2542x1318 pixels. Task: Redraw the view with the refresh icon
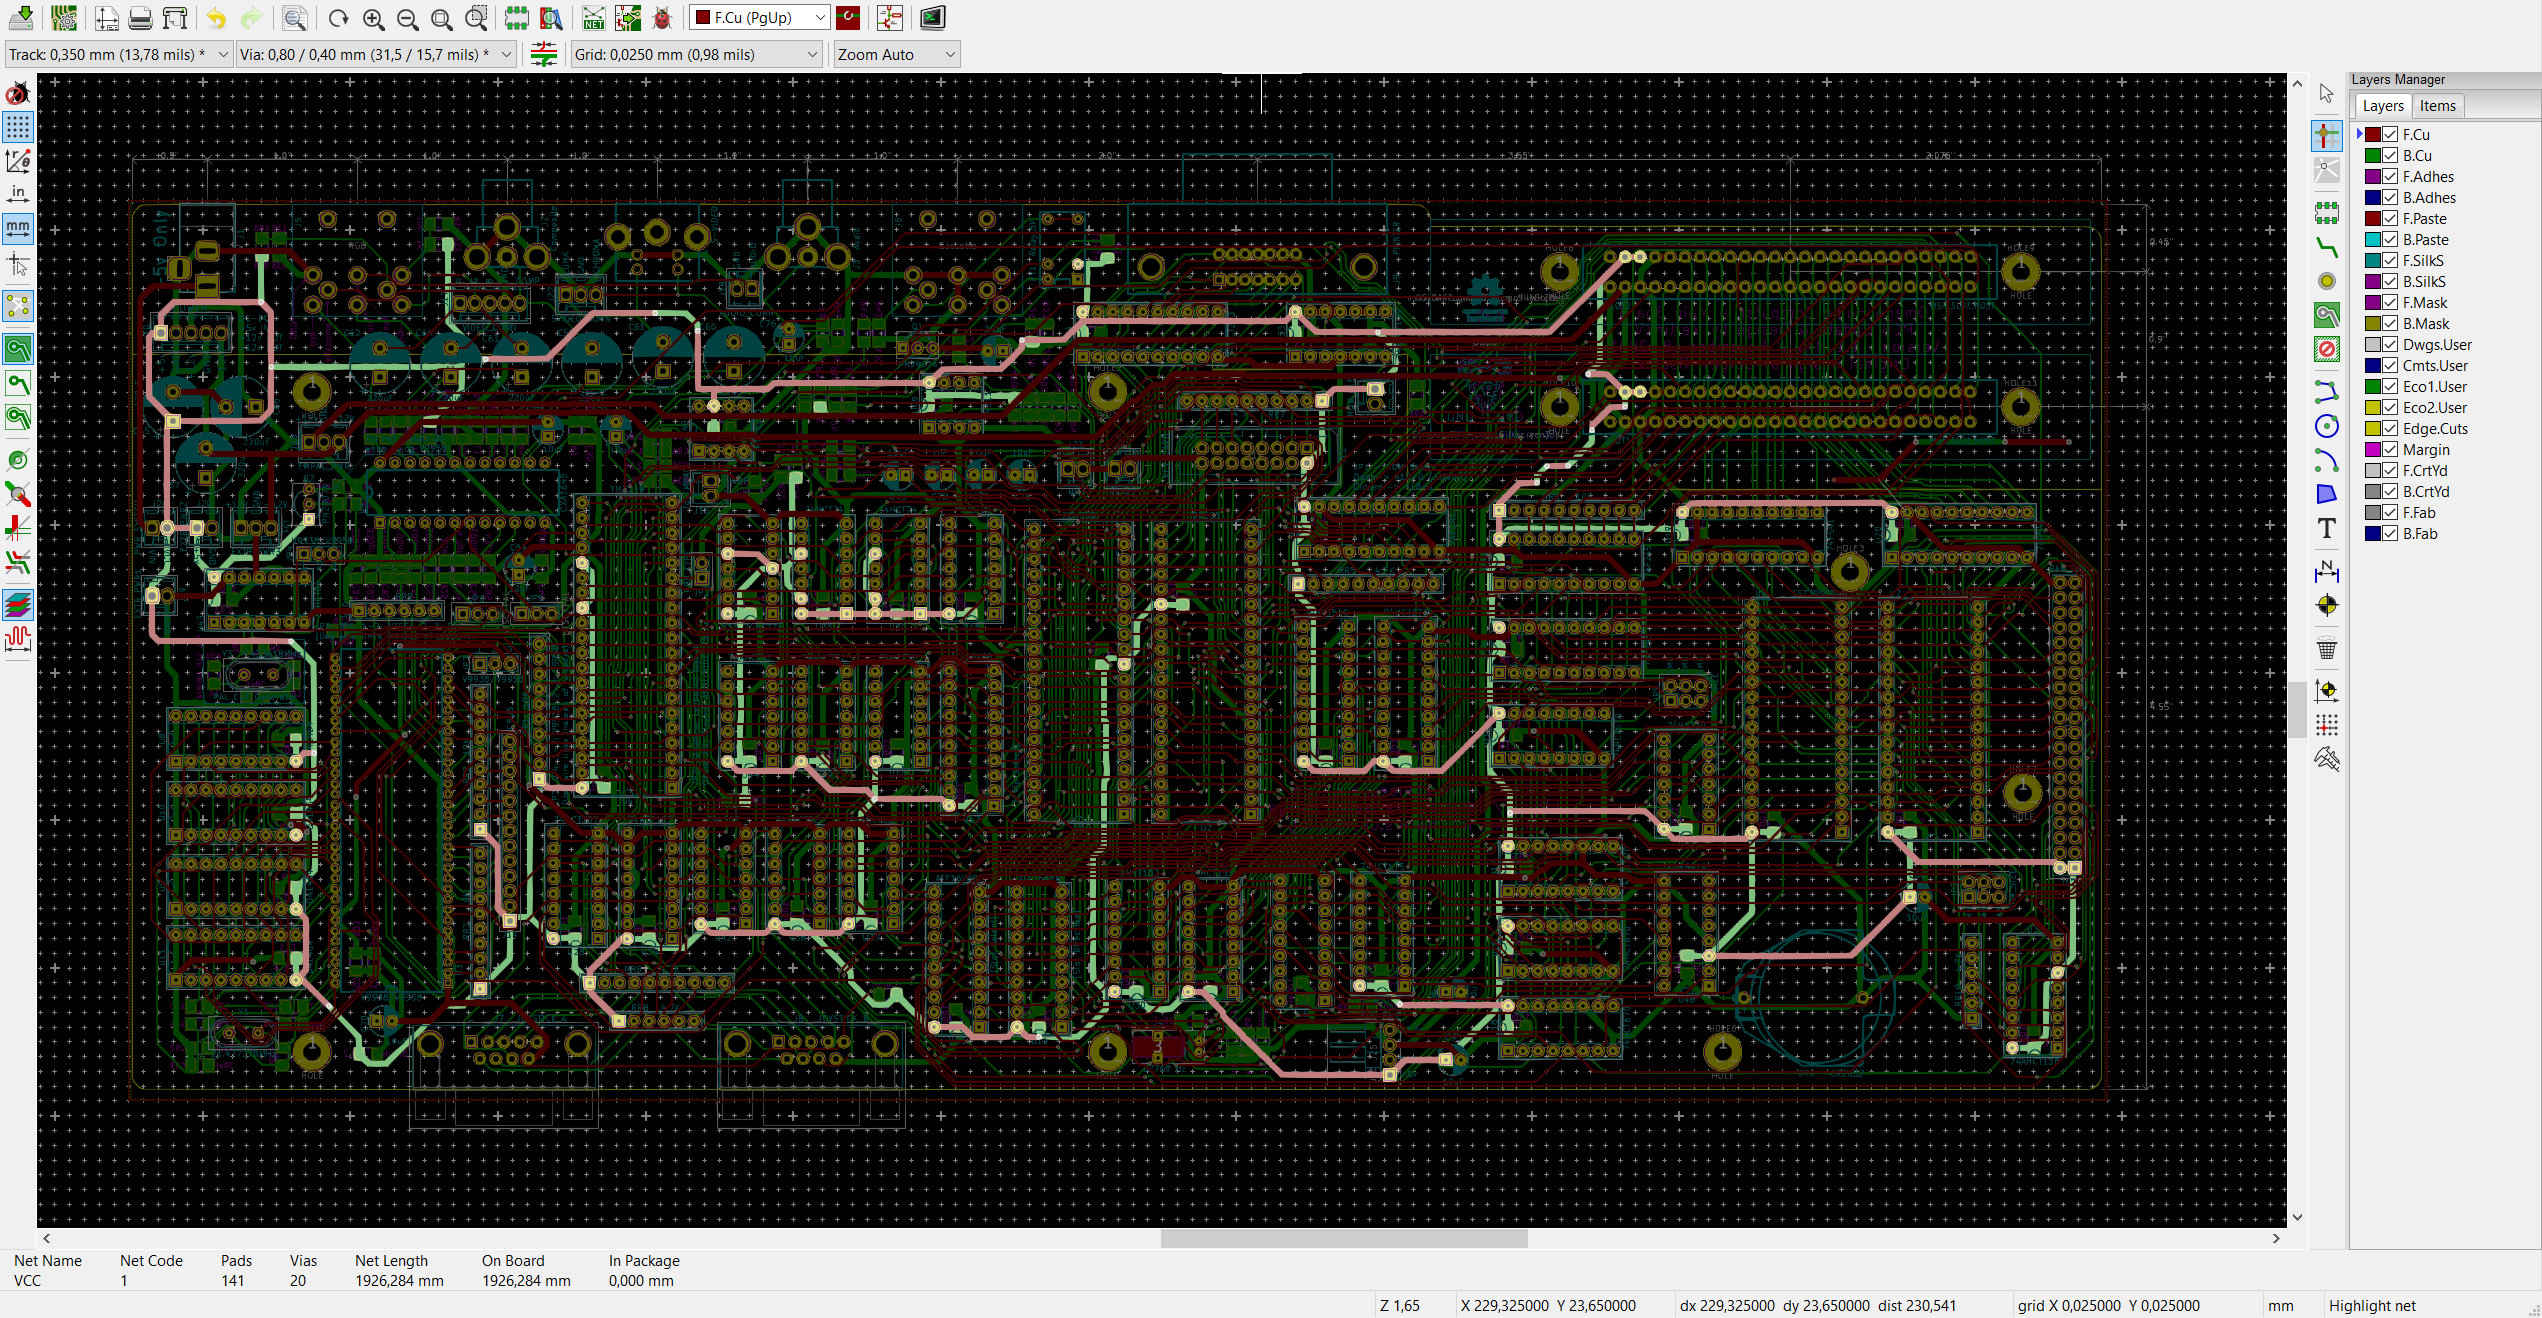point(339,18)
